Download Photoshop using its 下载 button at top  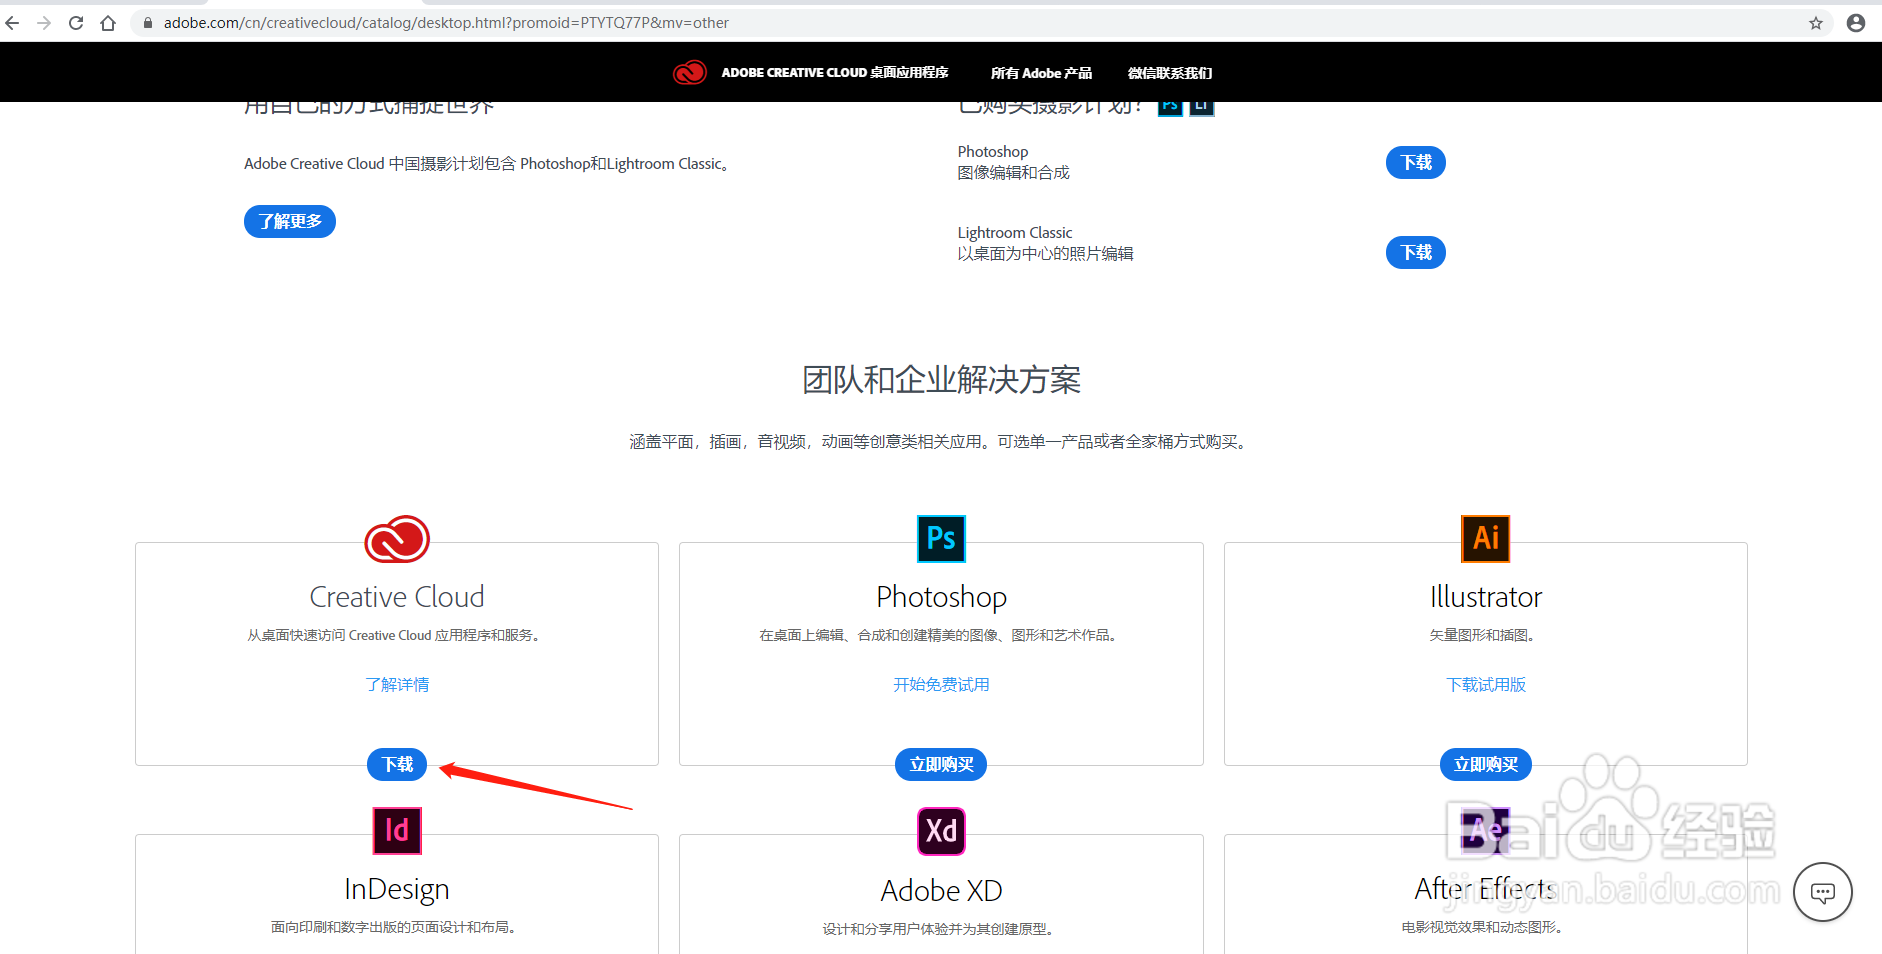(1415, 162)
